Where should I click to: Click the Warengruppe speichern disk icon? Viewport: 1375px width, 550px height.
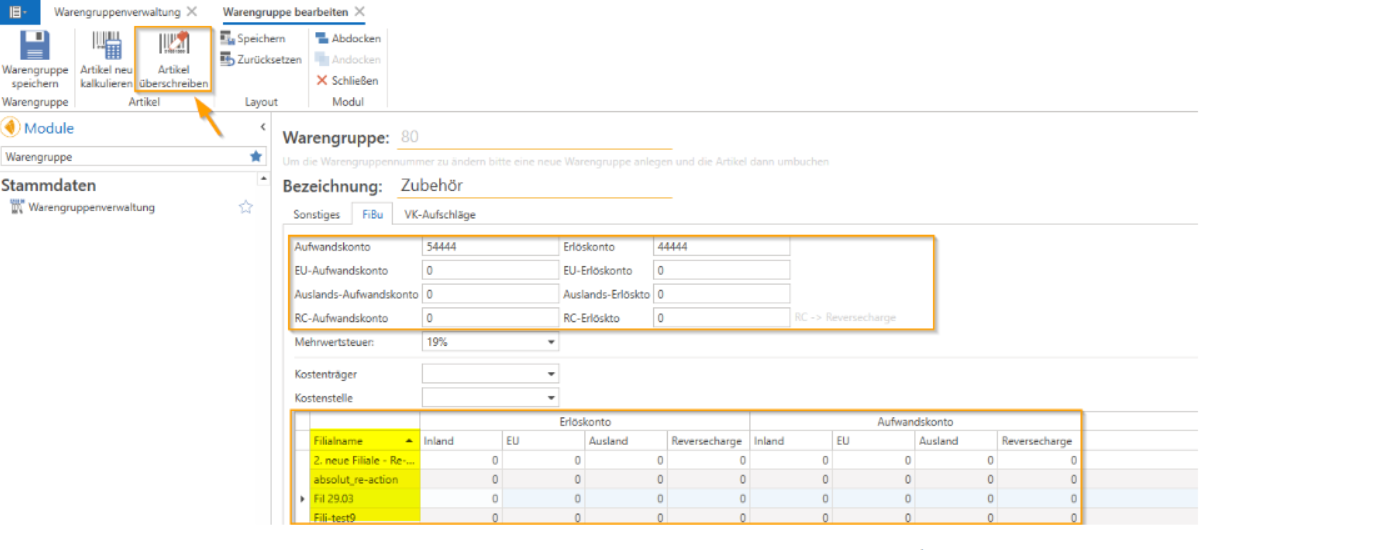click(x=35, y=46)
